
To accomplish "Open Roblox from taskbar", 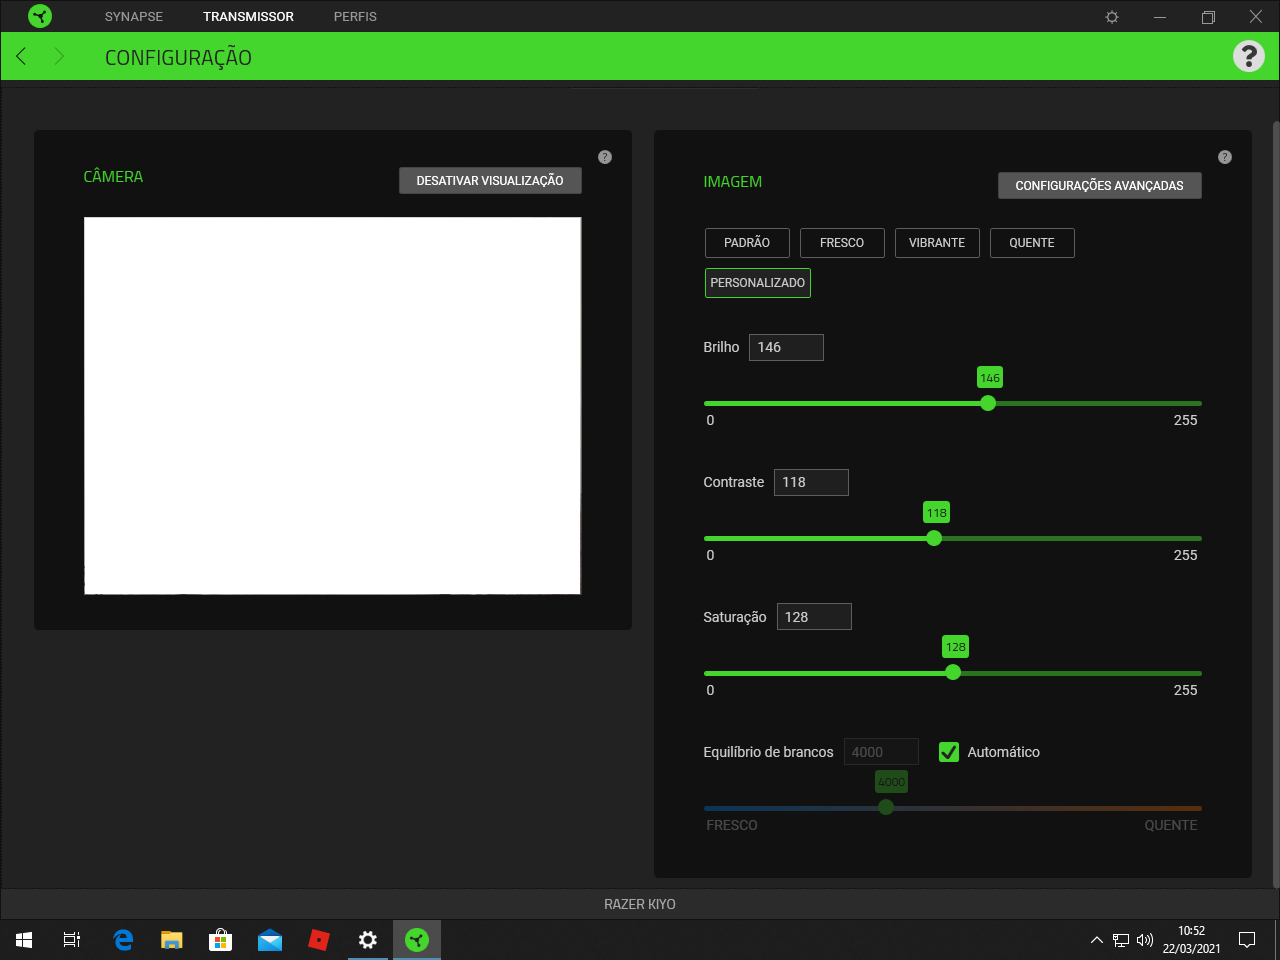I will point(319,940).
